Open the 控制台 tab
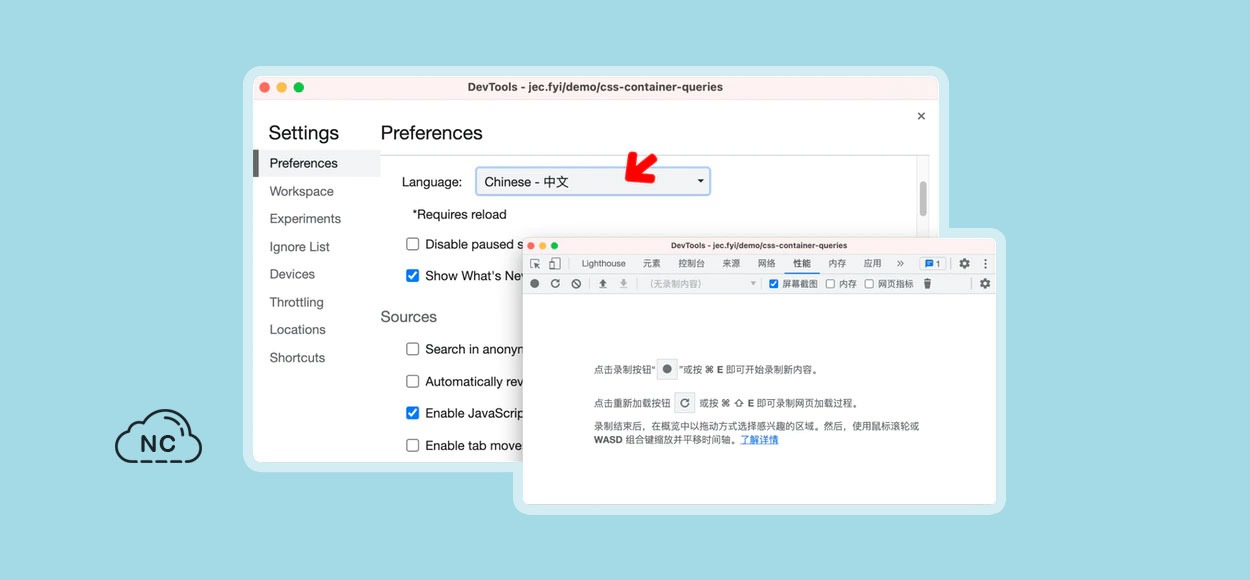1250x580 pixels. click(692, 264)
